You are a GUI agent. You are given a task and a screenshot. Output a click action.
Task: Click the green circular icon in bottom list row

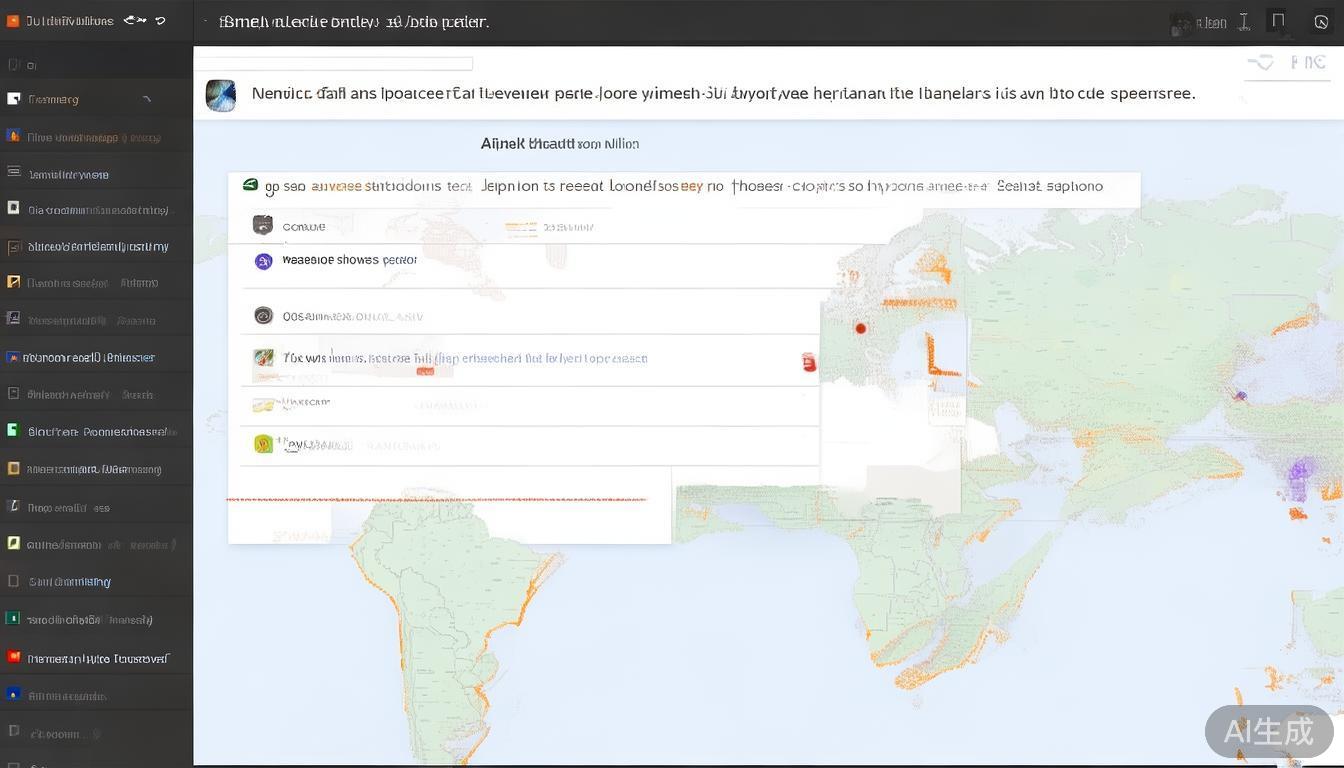coord(263,444)
